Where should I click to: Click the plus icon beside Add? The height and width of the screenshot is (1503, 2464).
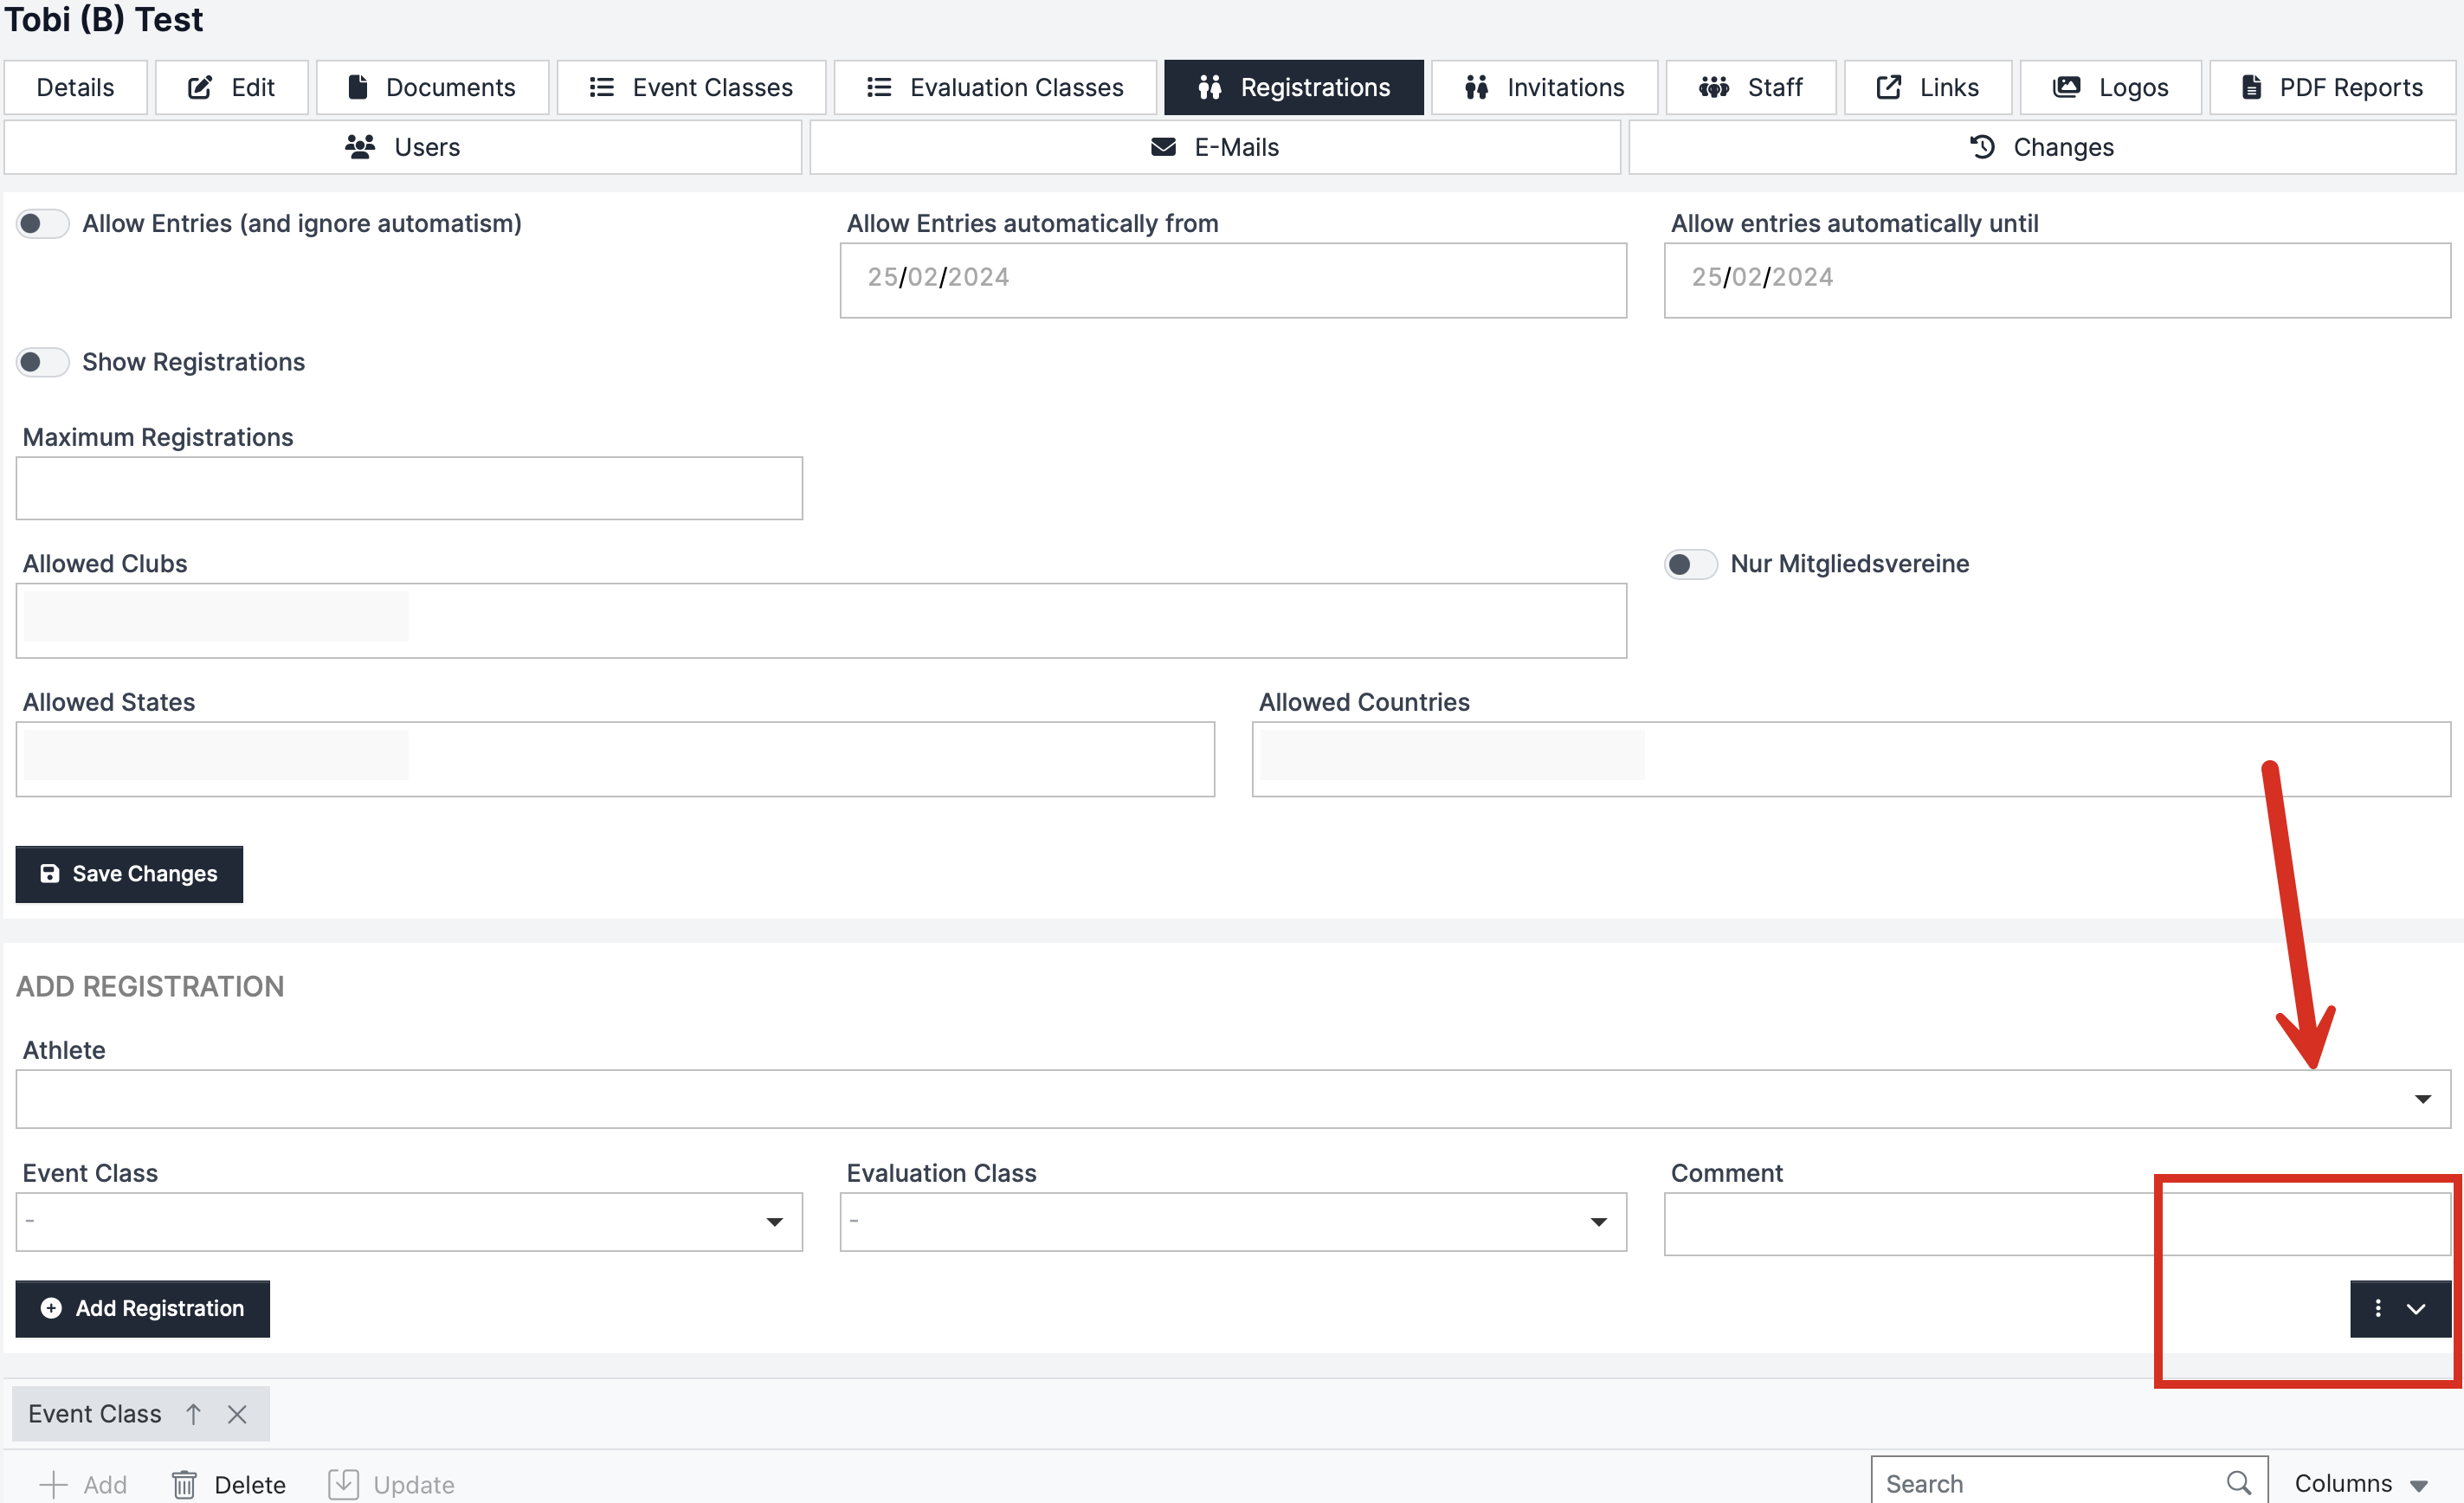coord(53,1484)
